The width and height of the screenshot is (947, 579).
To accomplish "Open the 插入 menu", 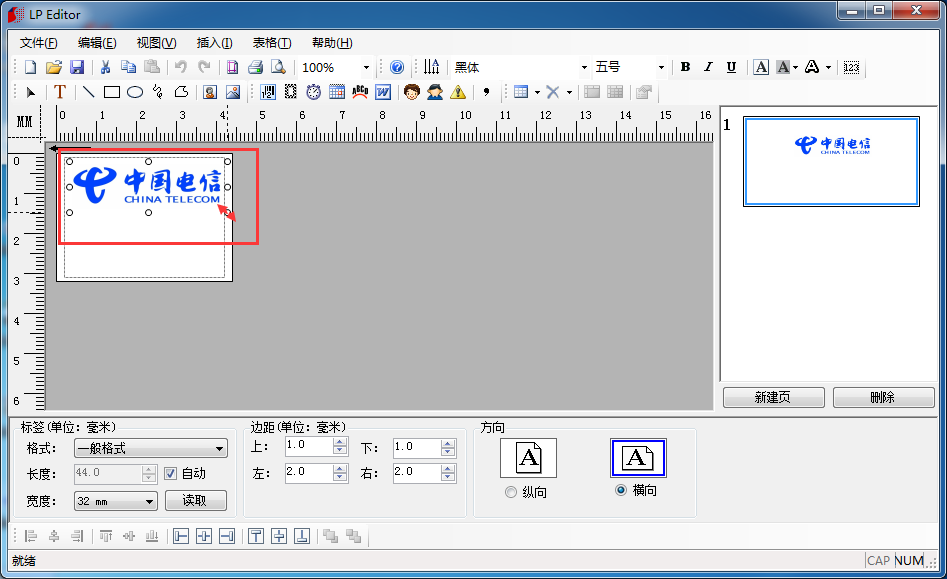I will (x=214, y=43).
